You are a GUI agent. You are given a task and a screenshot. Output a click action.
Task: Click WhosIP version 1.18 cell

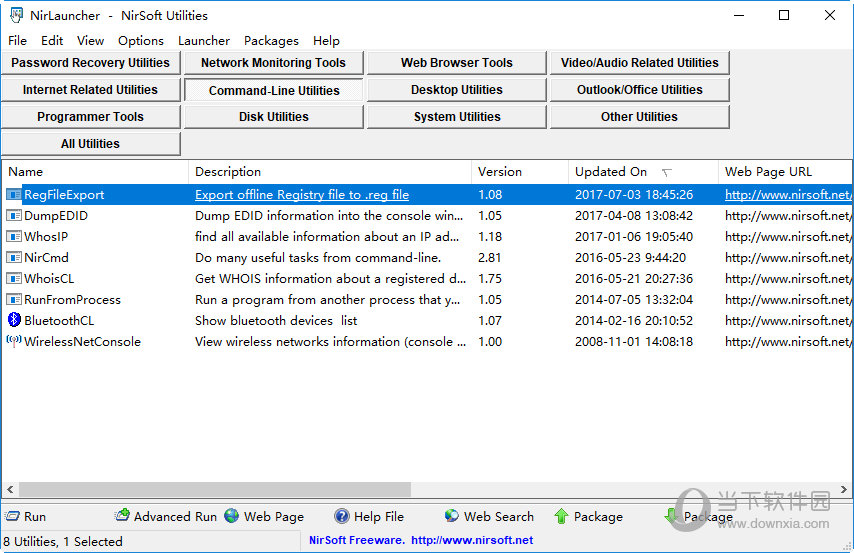(490, 236)
